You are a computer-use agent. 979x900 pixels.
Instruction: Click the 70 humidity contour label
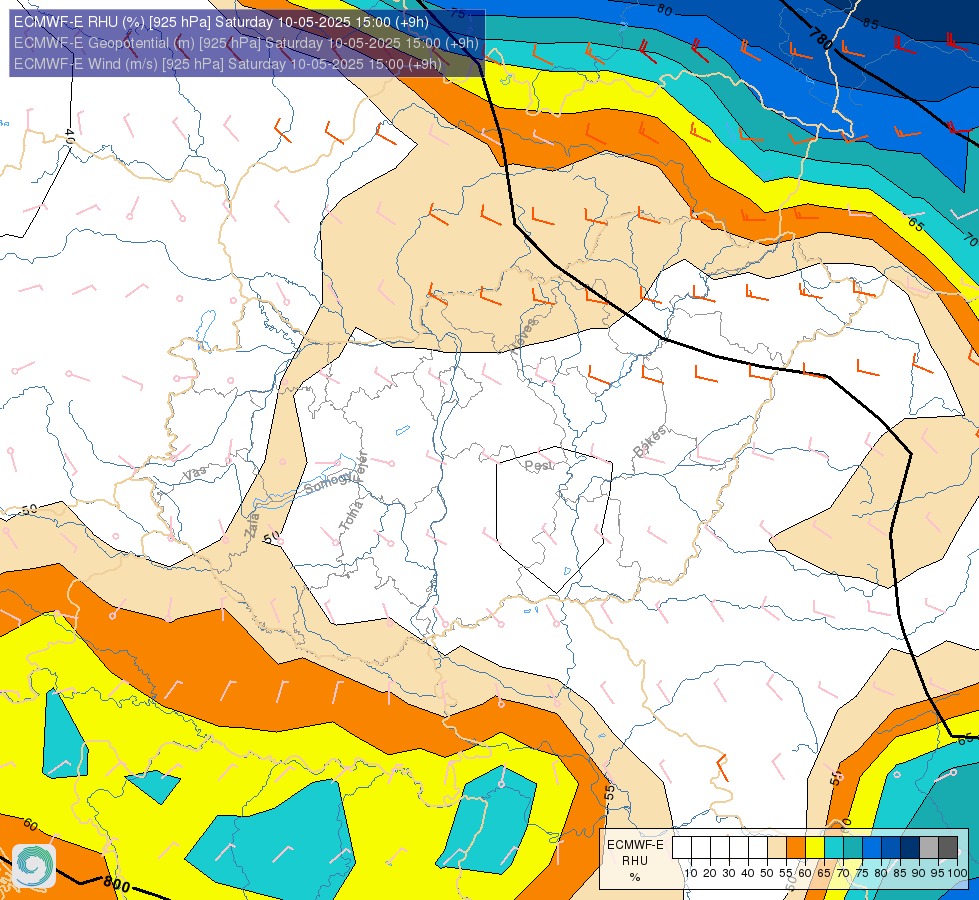click(970, 239)
